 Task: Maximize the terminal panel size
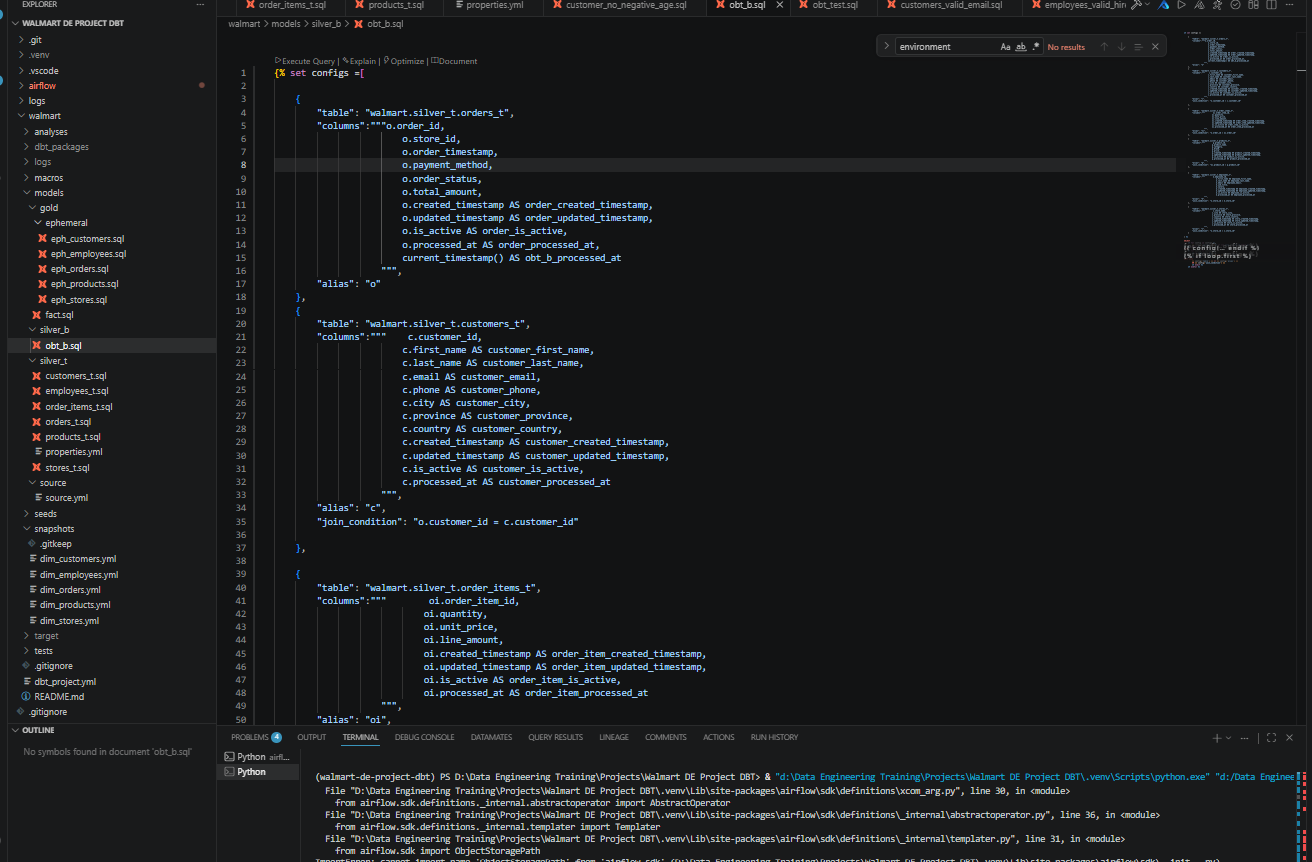pyautogui.click(x=1271, y=737)
